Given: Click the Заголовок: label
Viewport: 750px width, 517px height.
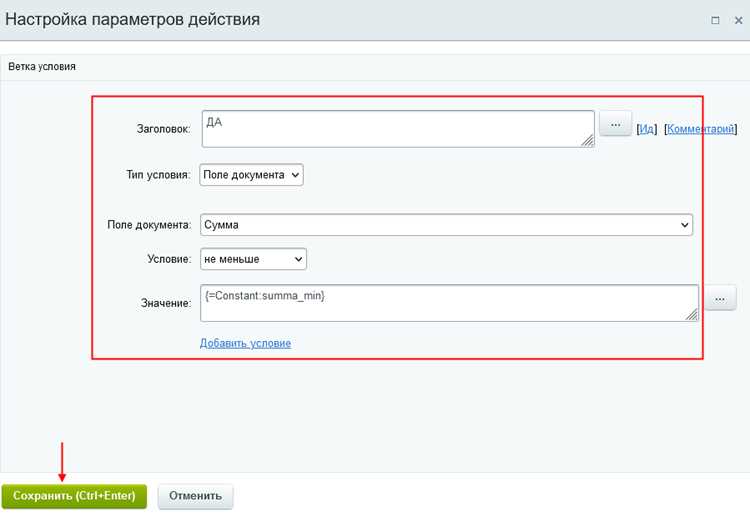Looking at the screenshot, I should point(164,129).
